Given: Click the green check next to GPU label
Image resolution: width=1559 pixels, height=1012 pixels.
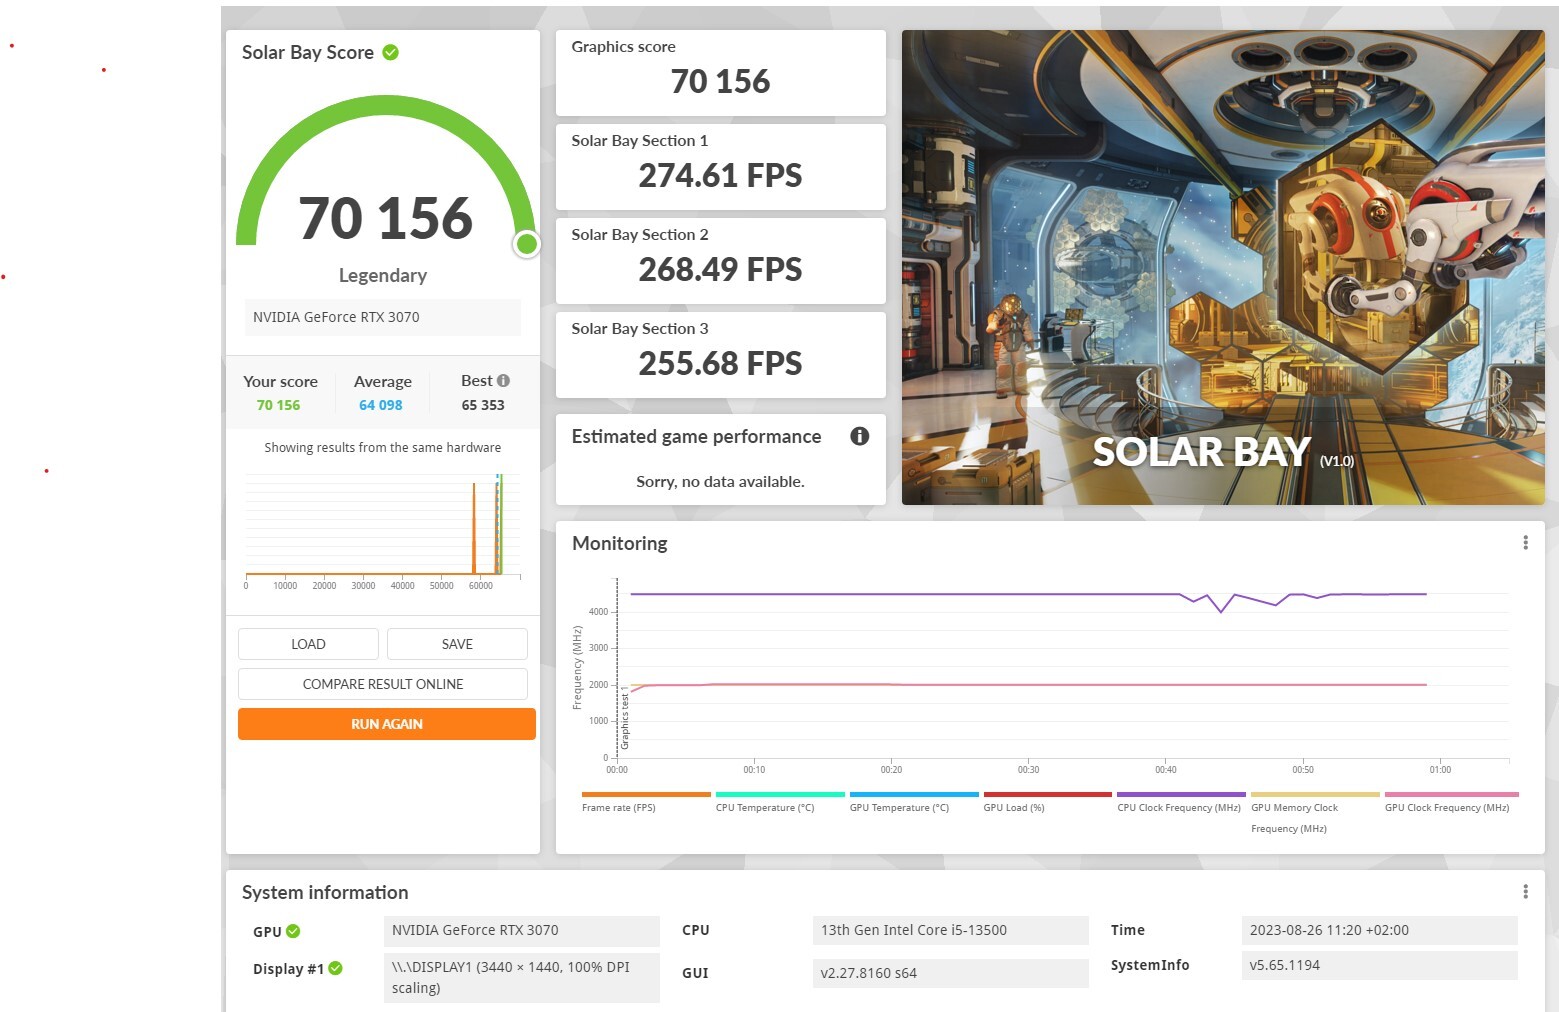Looking at the screenshot, I should [293, 931].
